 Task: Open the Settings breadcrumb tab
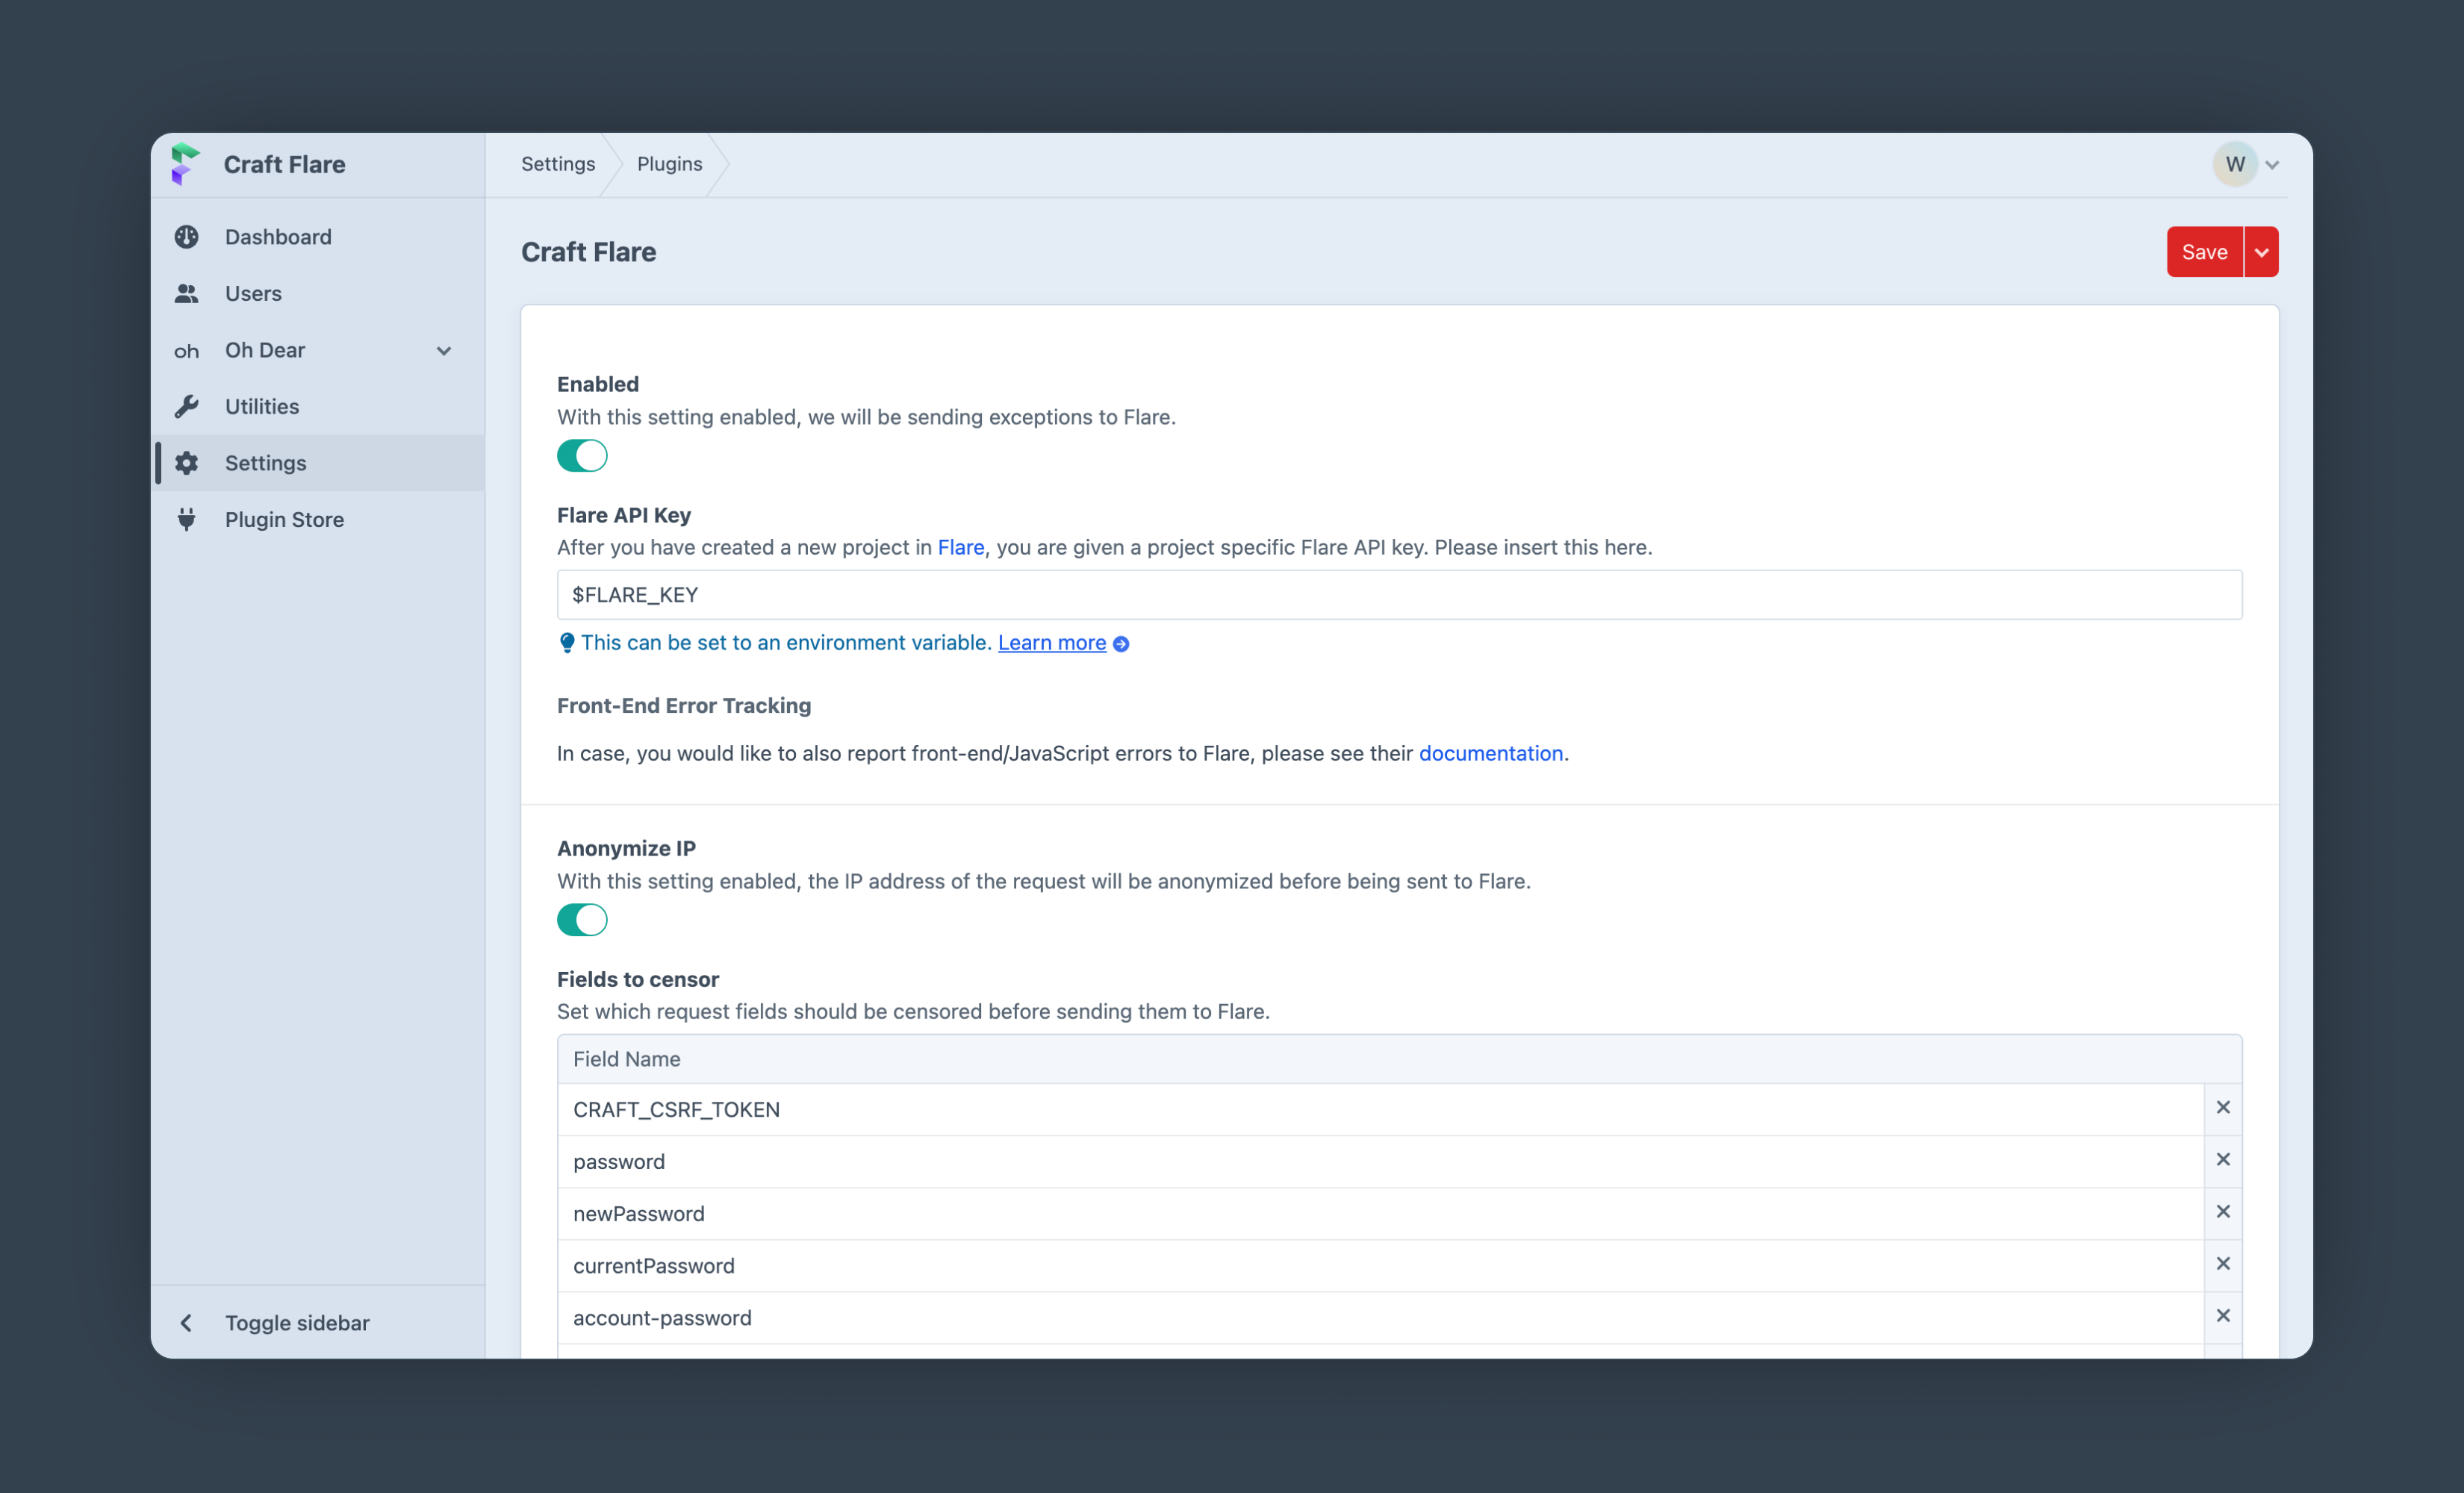[558, 163]
